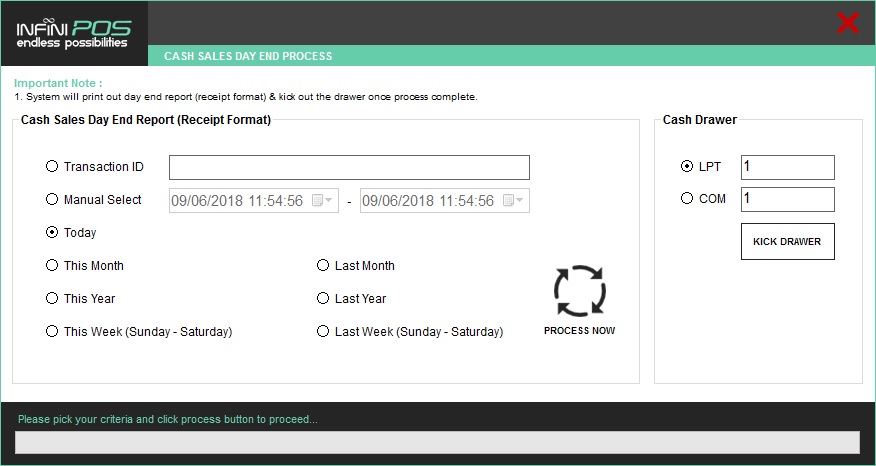Pick This Week (Sunday - Saturday)
The image size is (876, 466).
pos(52,331)
